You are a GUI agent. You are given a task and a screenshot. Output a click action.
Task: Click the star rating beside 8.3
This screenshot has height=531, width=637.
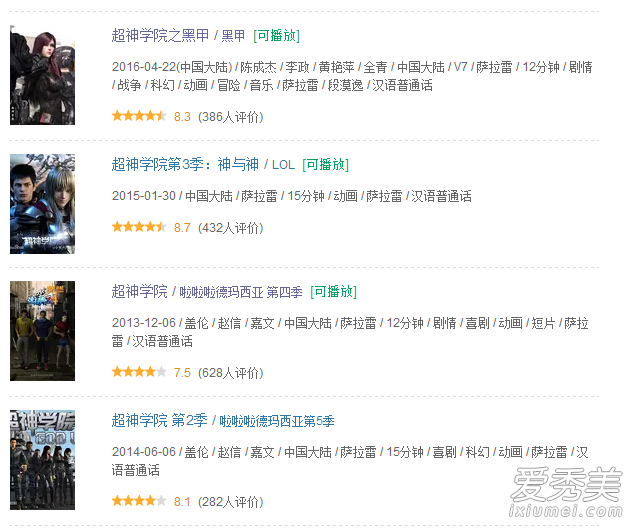(139, 116)
